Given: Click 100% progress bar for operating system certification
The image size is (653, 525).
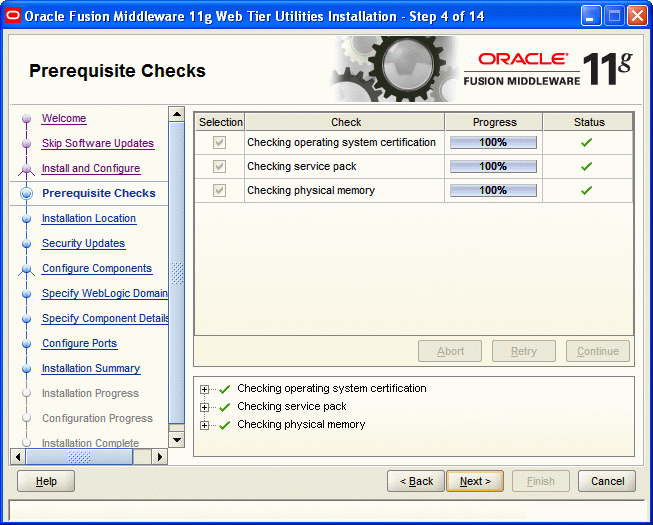Looking at the screenshot, I should point(493,142).
